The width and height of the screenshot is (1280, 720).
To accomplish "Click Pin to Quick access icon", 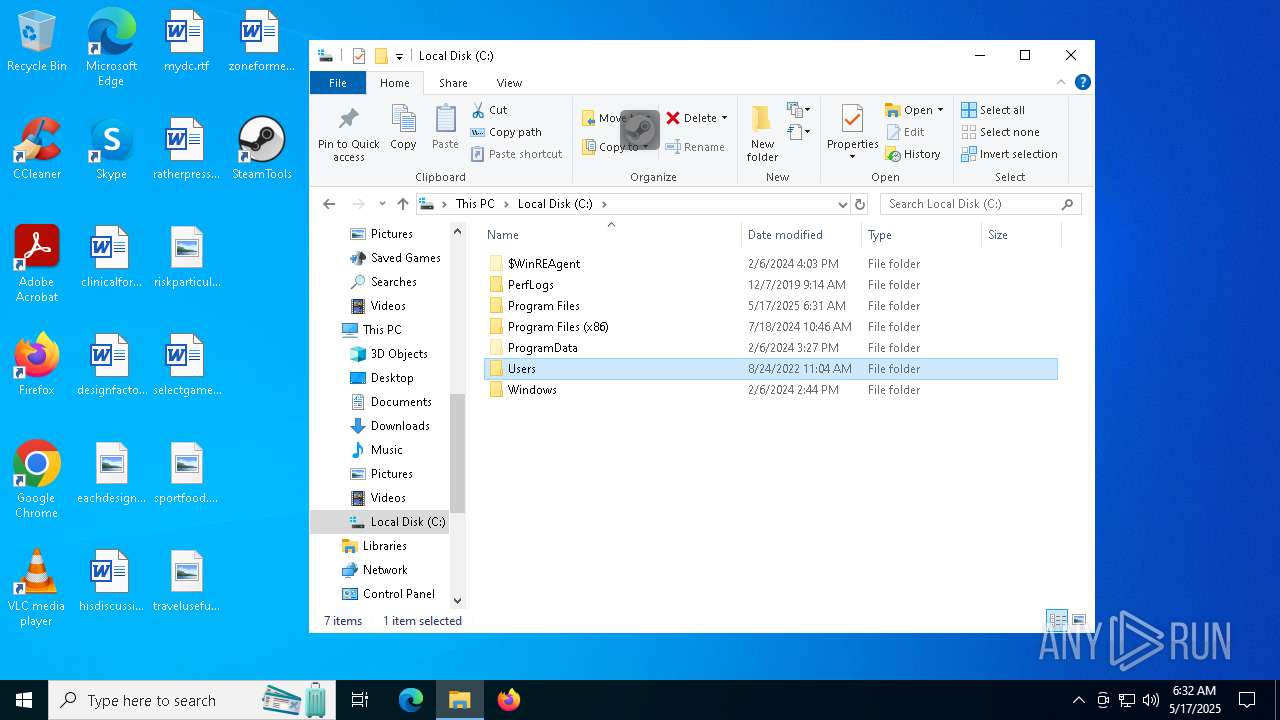I will click(x=348, y=133).
